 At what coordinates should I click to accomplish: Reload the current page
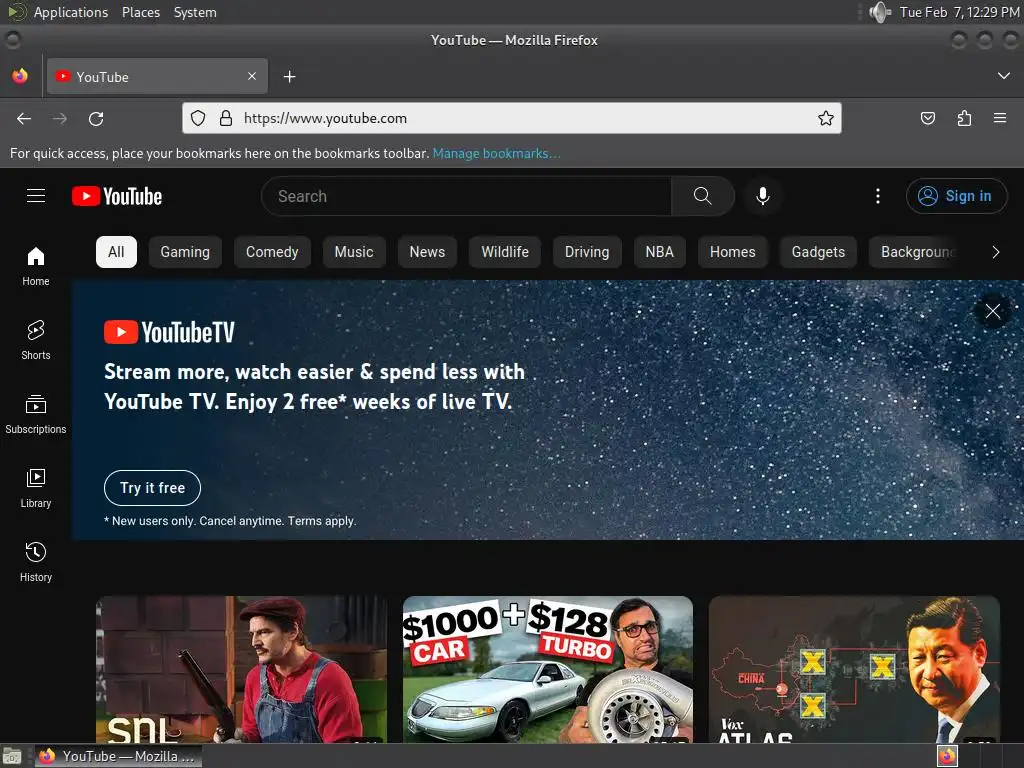click(96, 118)
